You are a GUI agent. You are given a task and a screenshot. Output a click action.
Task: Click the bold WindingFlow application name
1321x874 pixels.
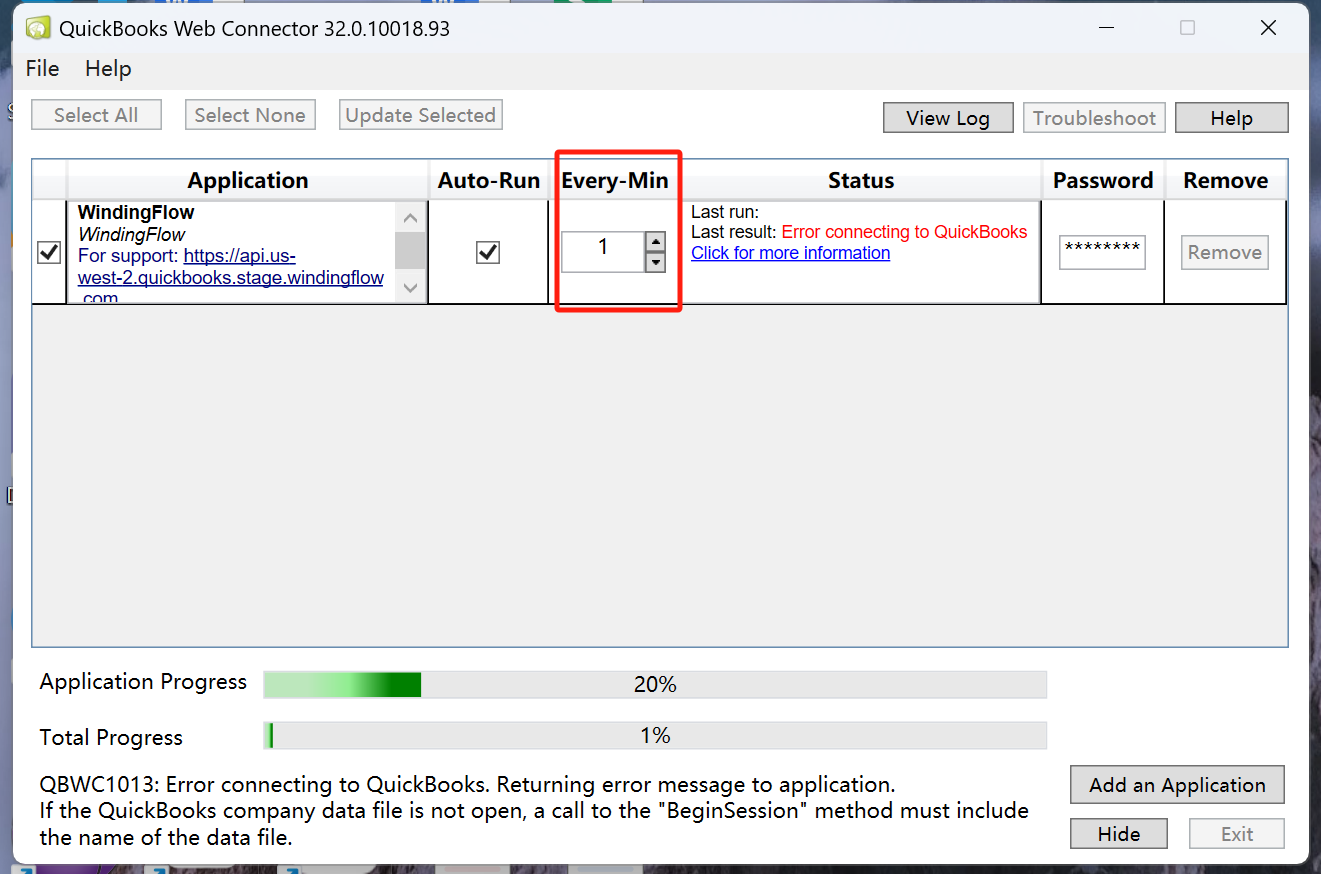[x=136, y=212]
